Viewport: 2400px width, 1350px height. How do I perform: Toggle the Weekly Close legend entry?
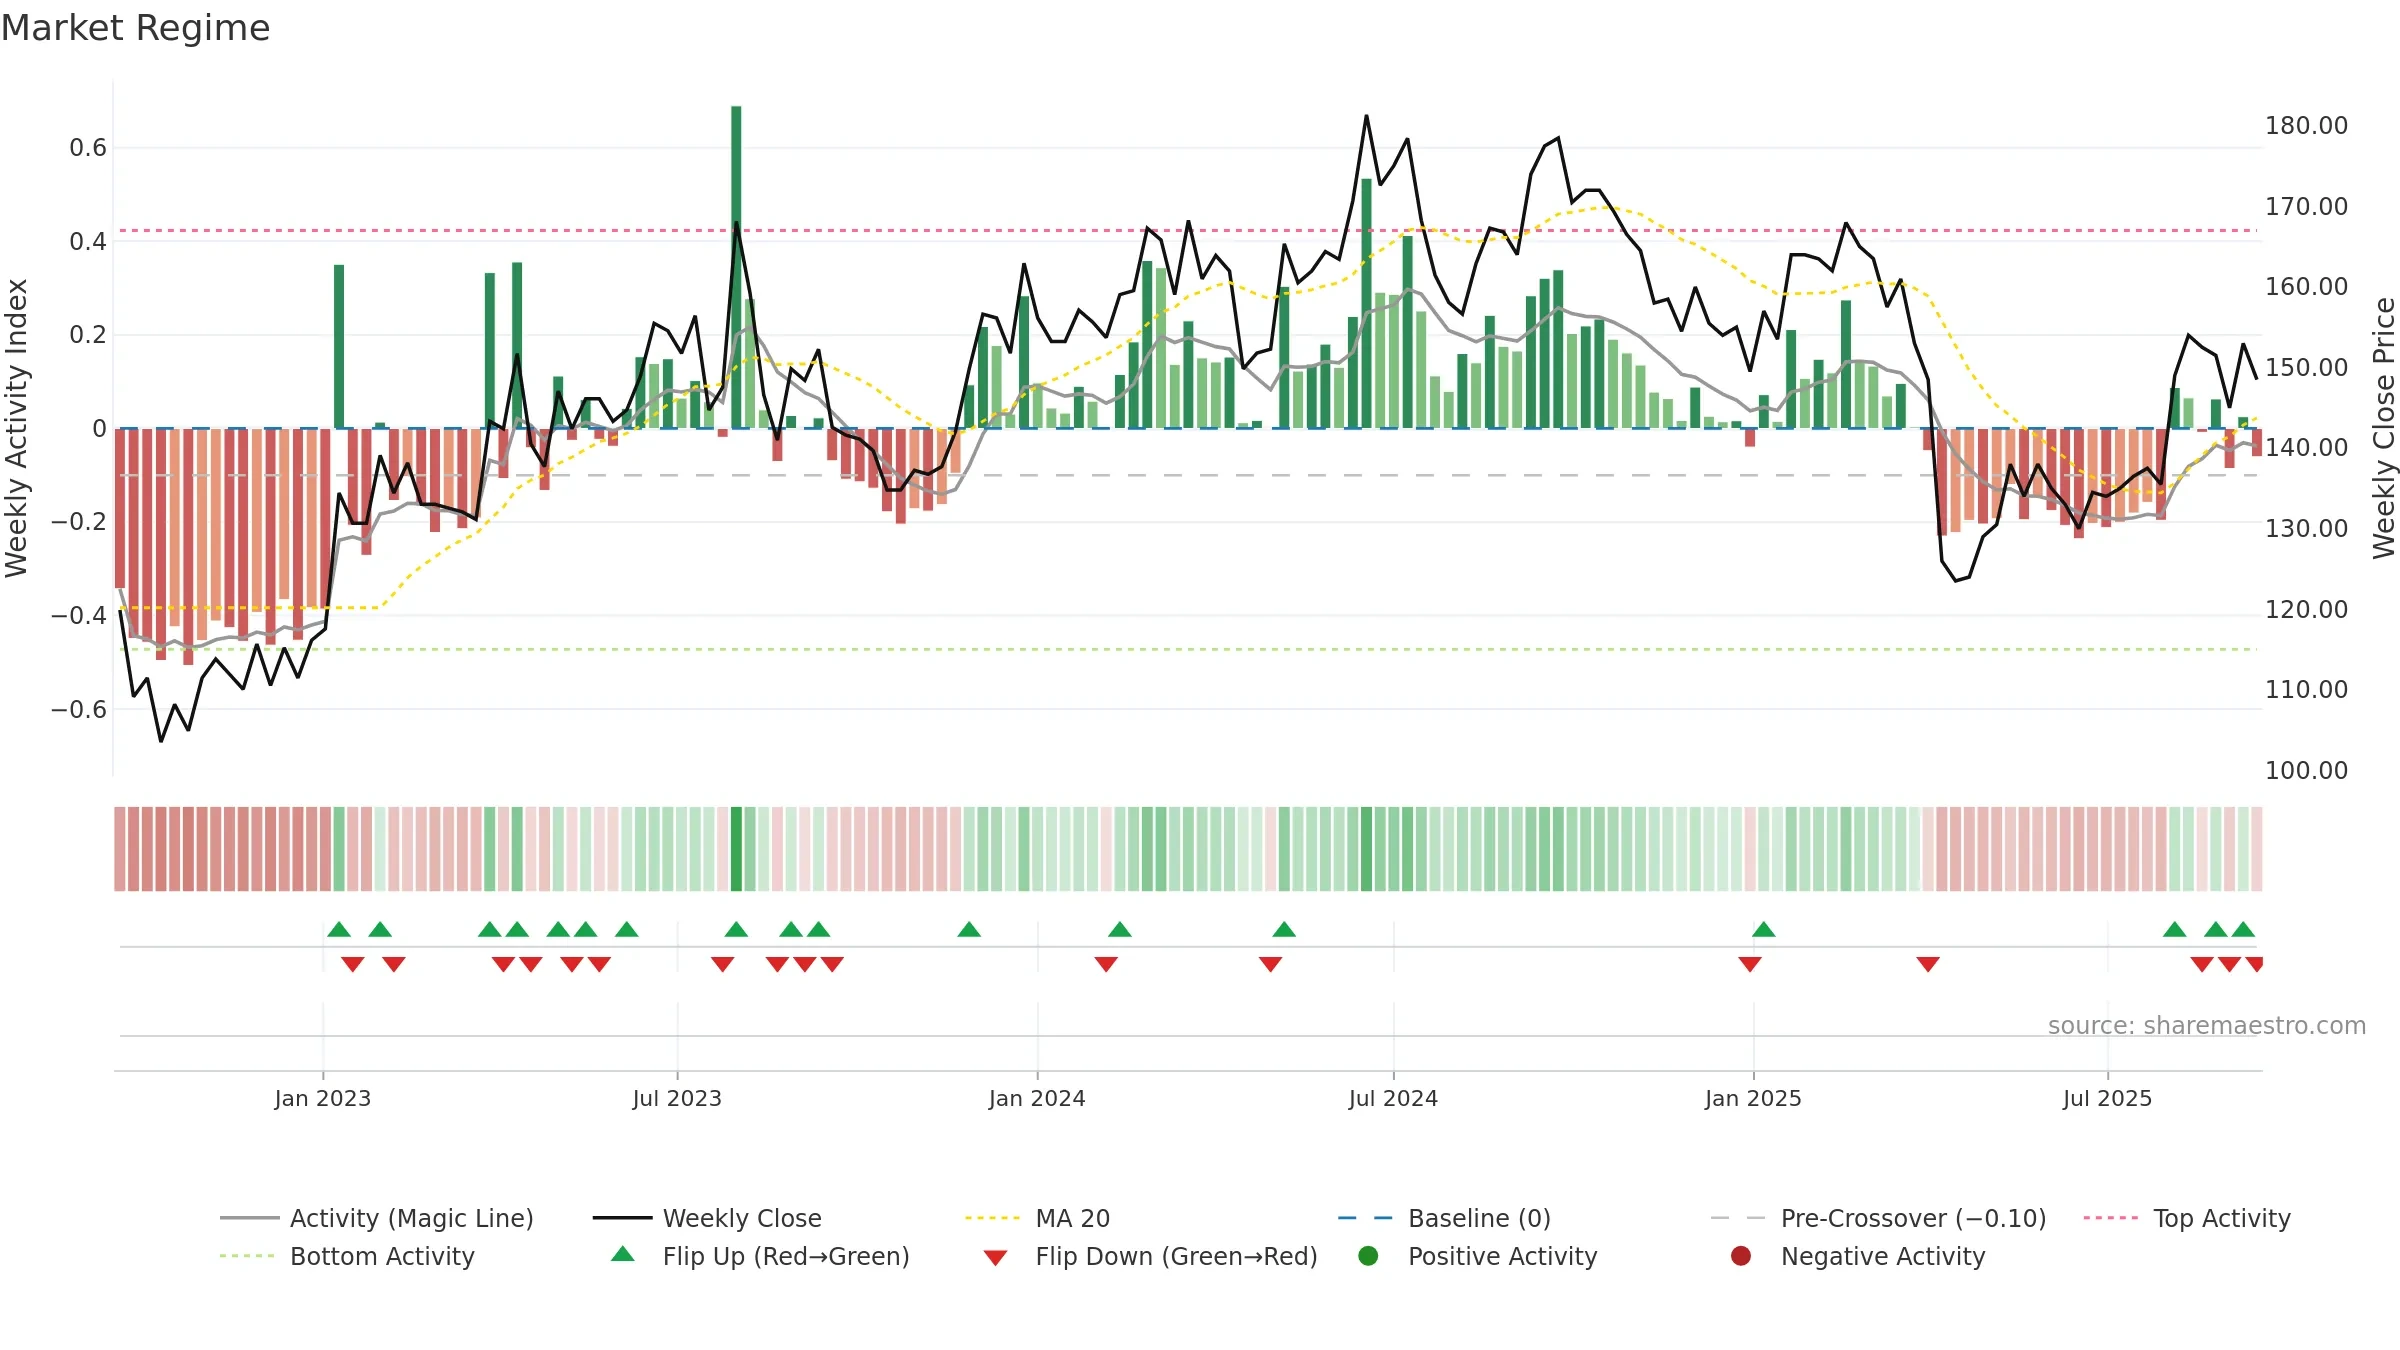tap(707, 1218)
